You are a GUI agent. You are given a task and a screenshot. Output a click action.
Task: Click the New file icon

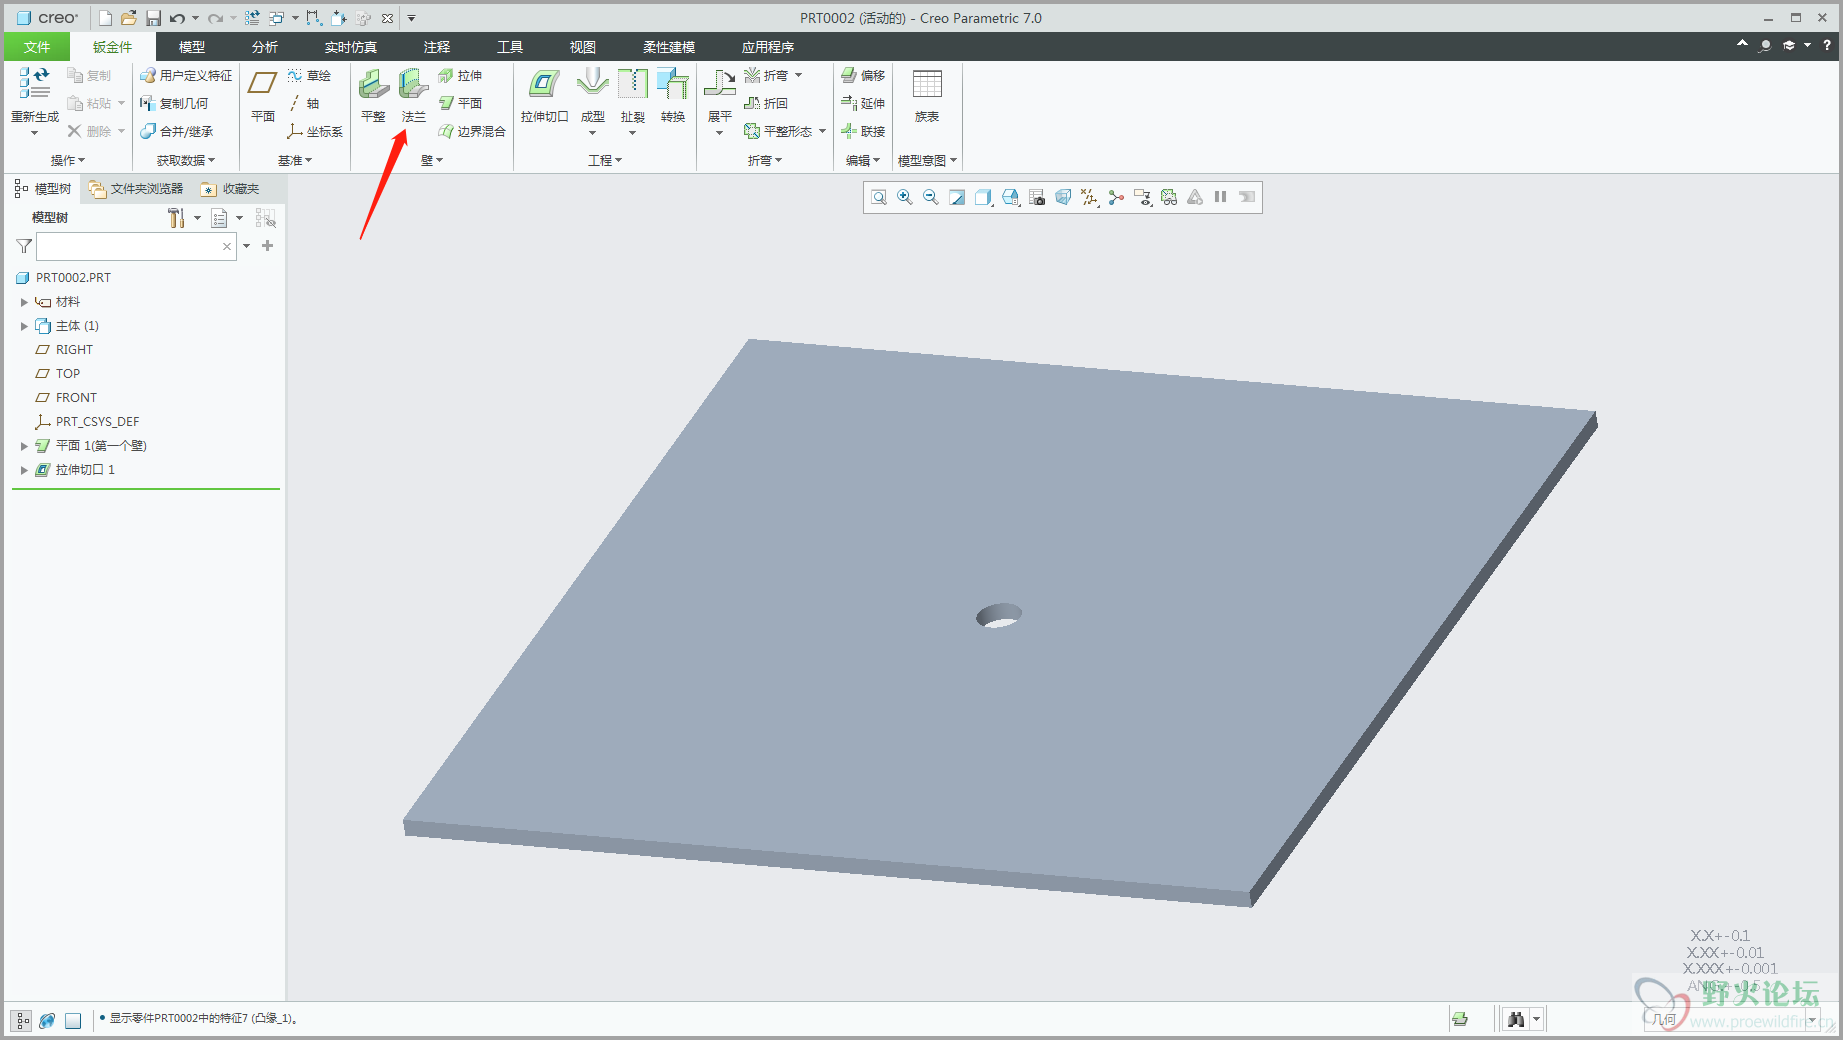(x=105, y=18)
